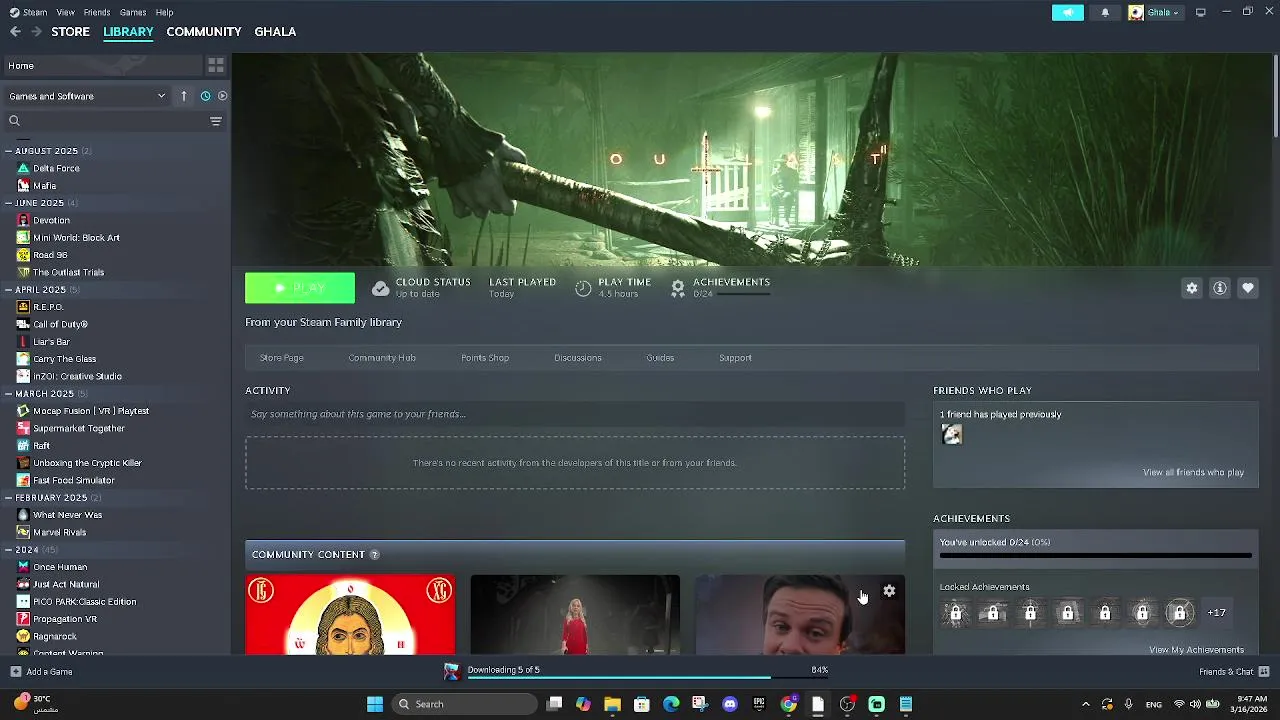Open game info icon in header
The width and height of the screenshot is (1280, 720).
[1220, 288]
